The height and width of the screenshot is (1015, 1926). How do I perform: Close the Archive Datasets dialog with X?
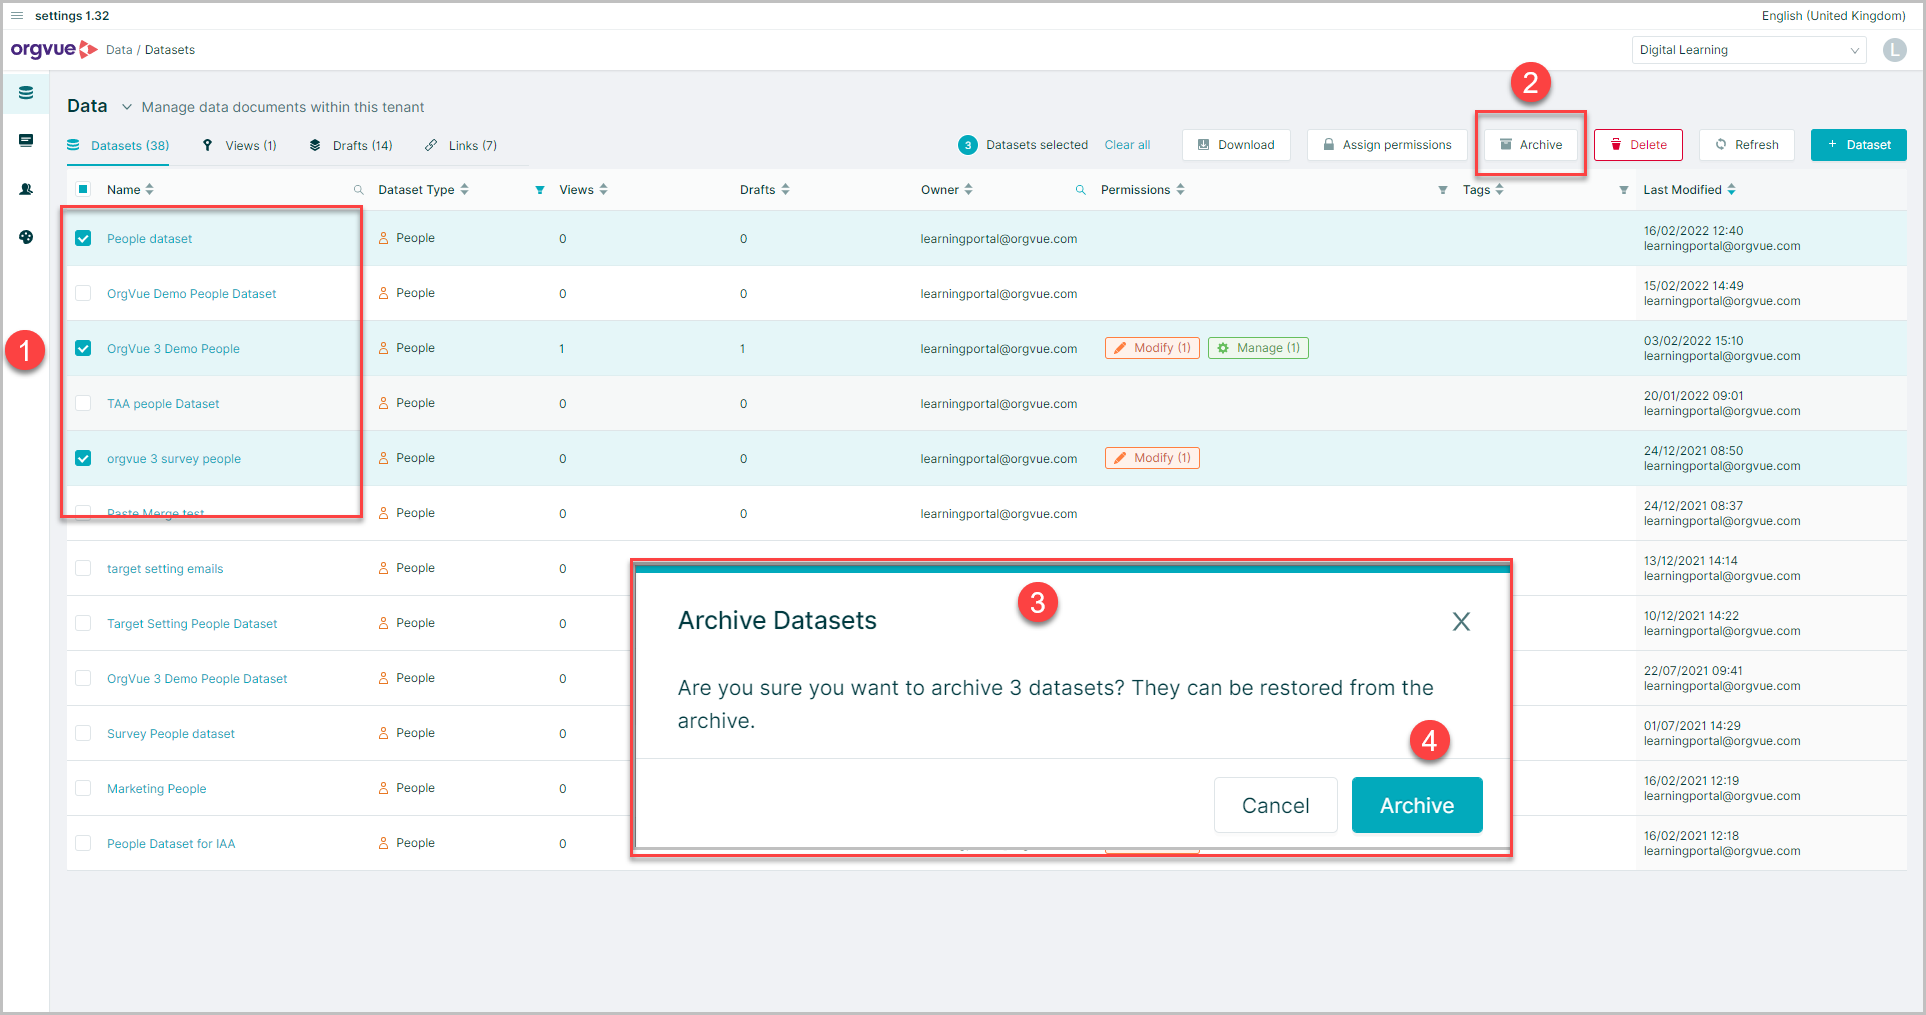pyautogui.click(x=1461, y=622)
